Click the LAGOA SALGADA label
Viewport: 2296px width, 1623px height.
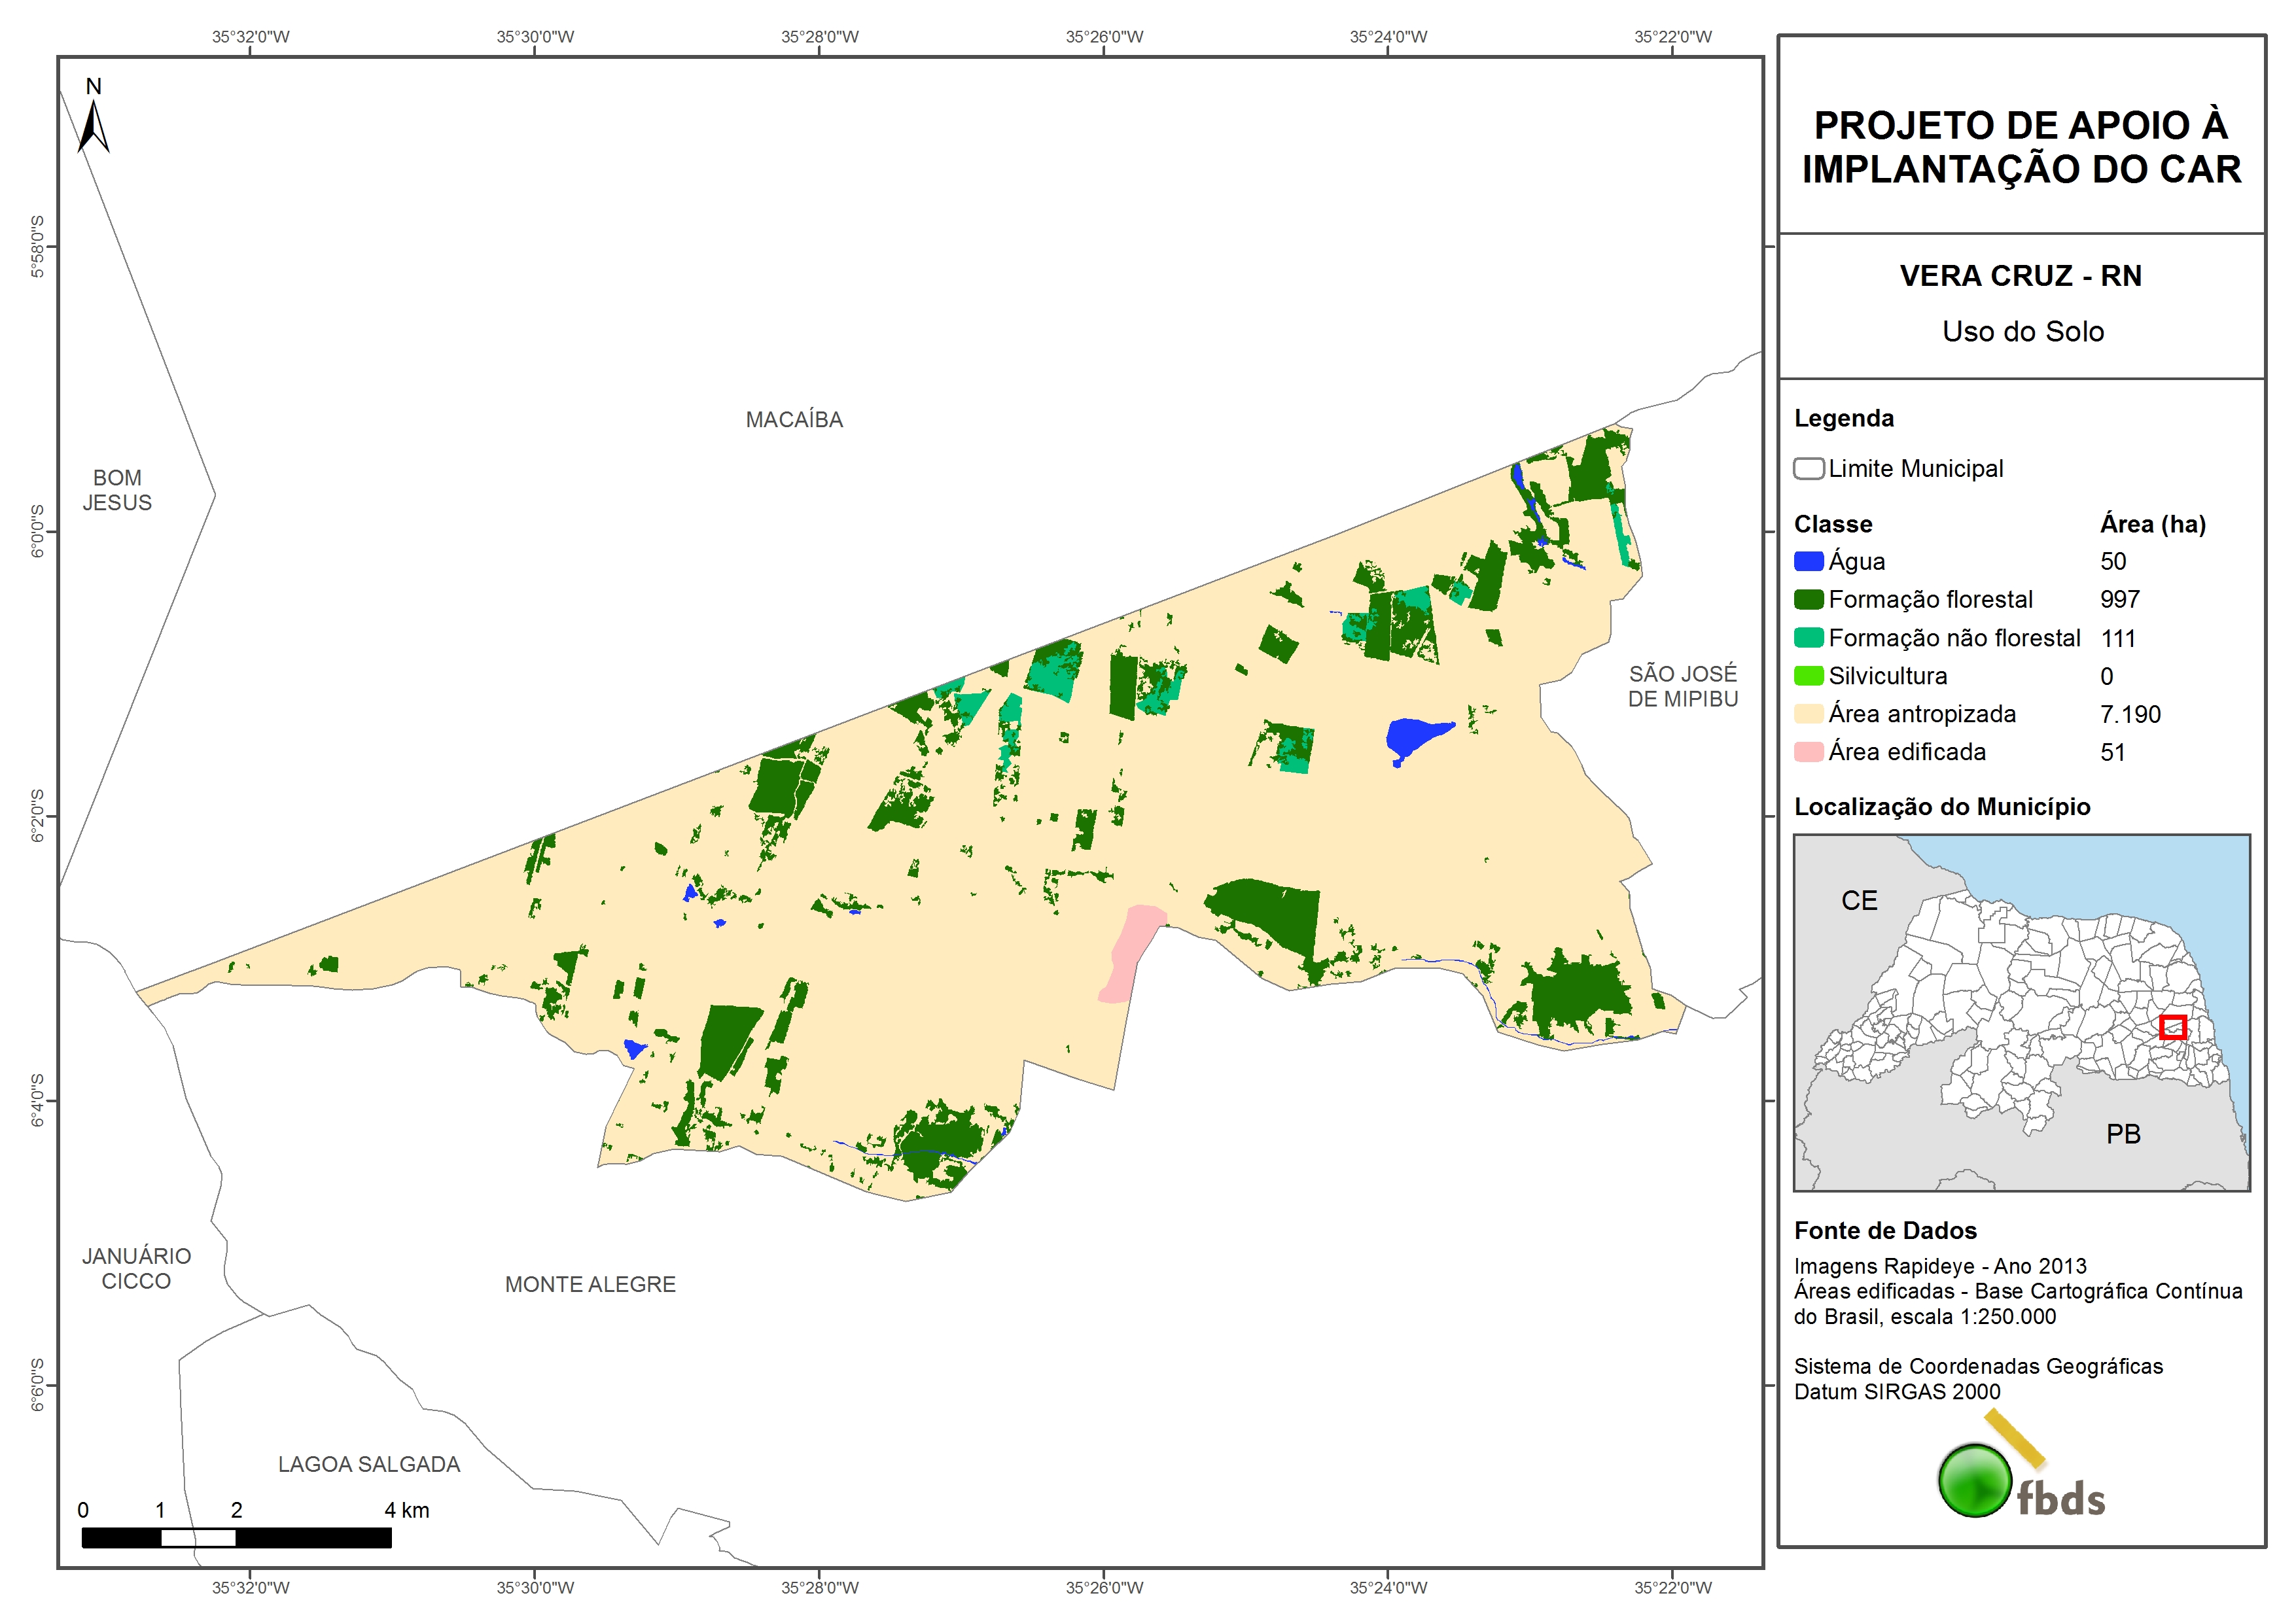coord(369,1464)
